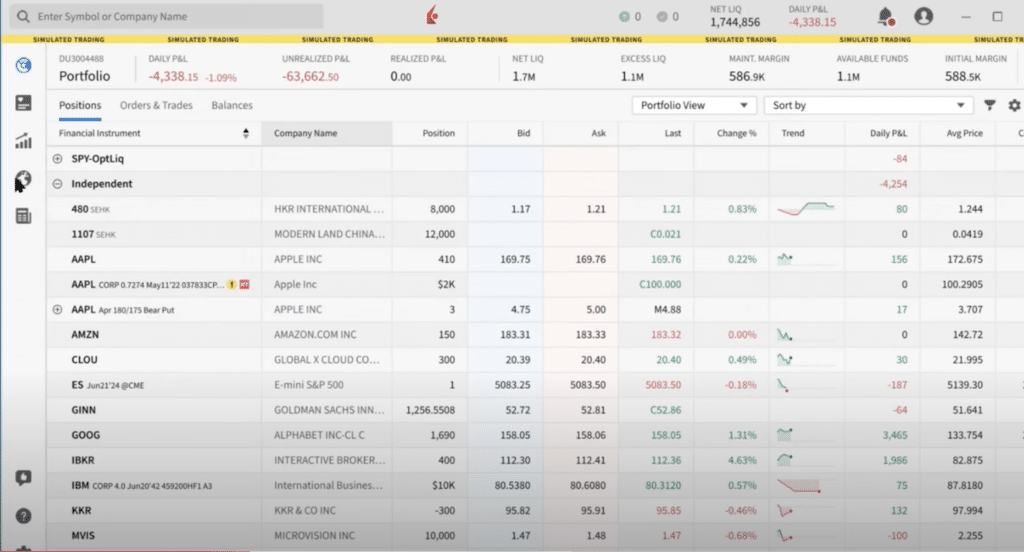Select the AMZN row symbol
Image resolution: width=1024 pixels, height=552 pixels.
point(85,334)
